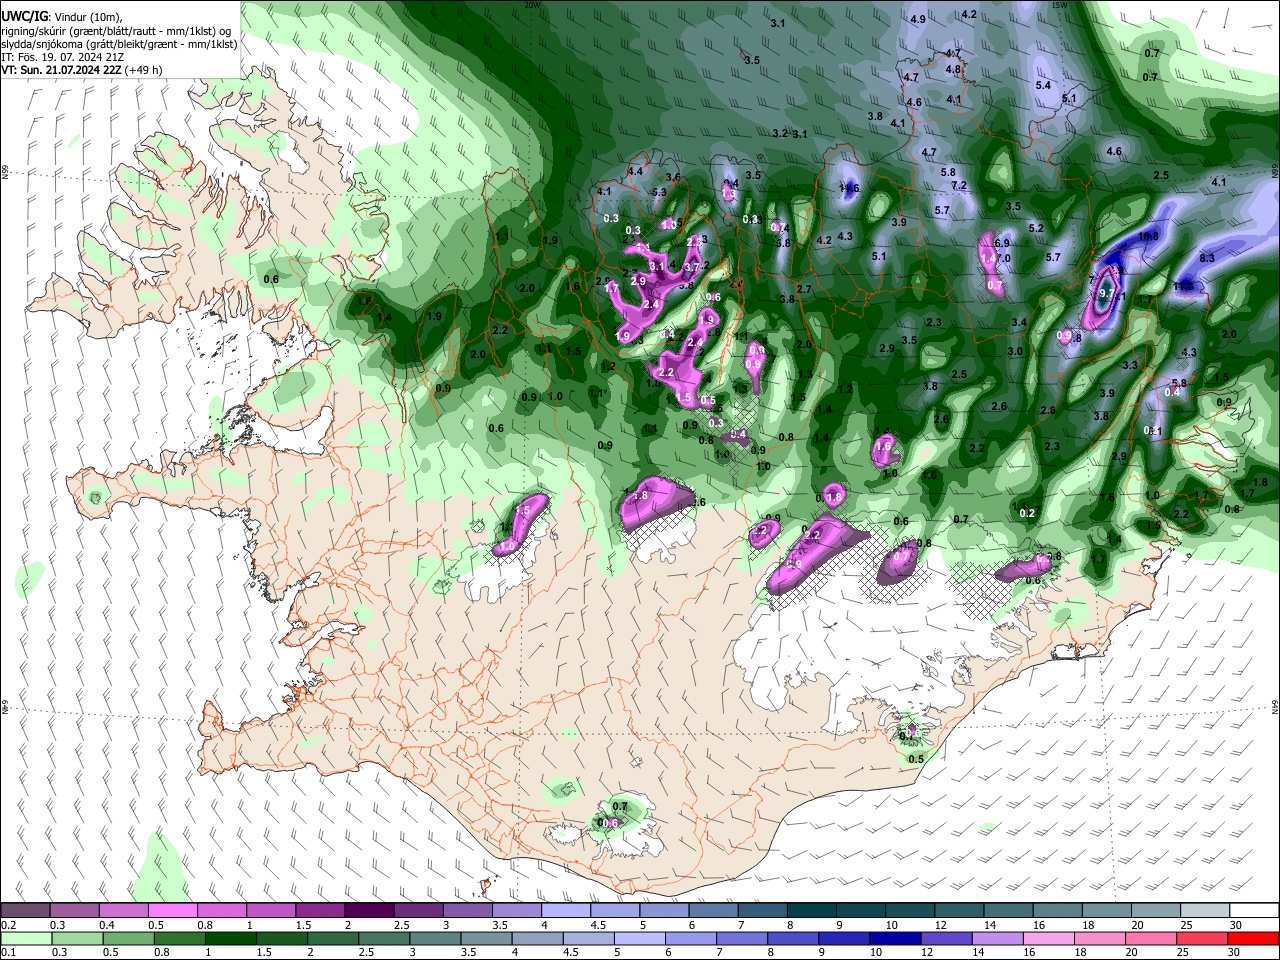Click the '6.9' precipitation value on the map
Viewport: 1280px width, 960px height.
1002,243
